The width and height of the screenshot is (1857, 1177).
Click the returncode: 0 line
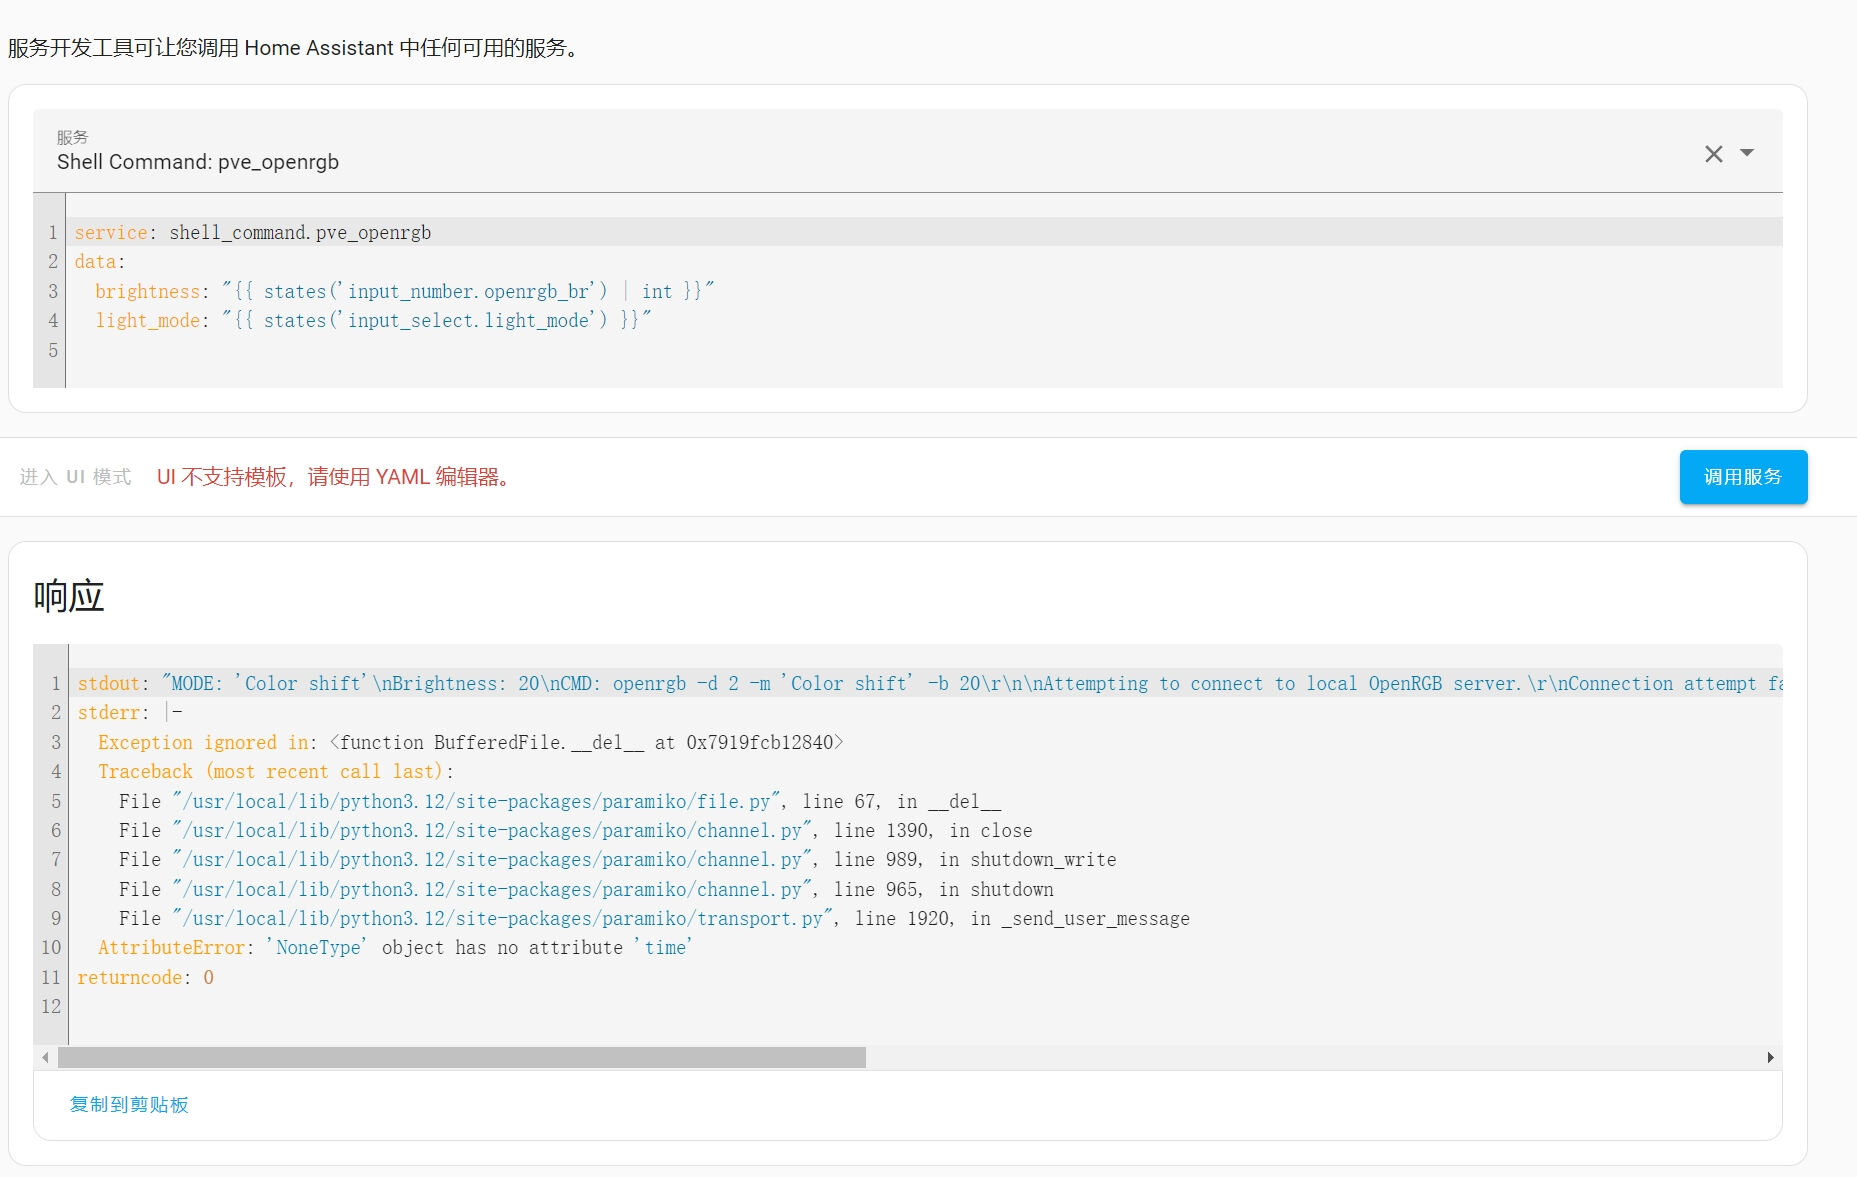(x=145, y=977)
